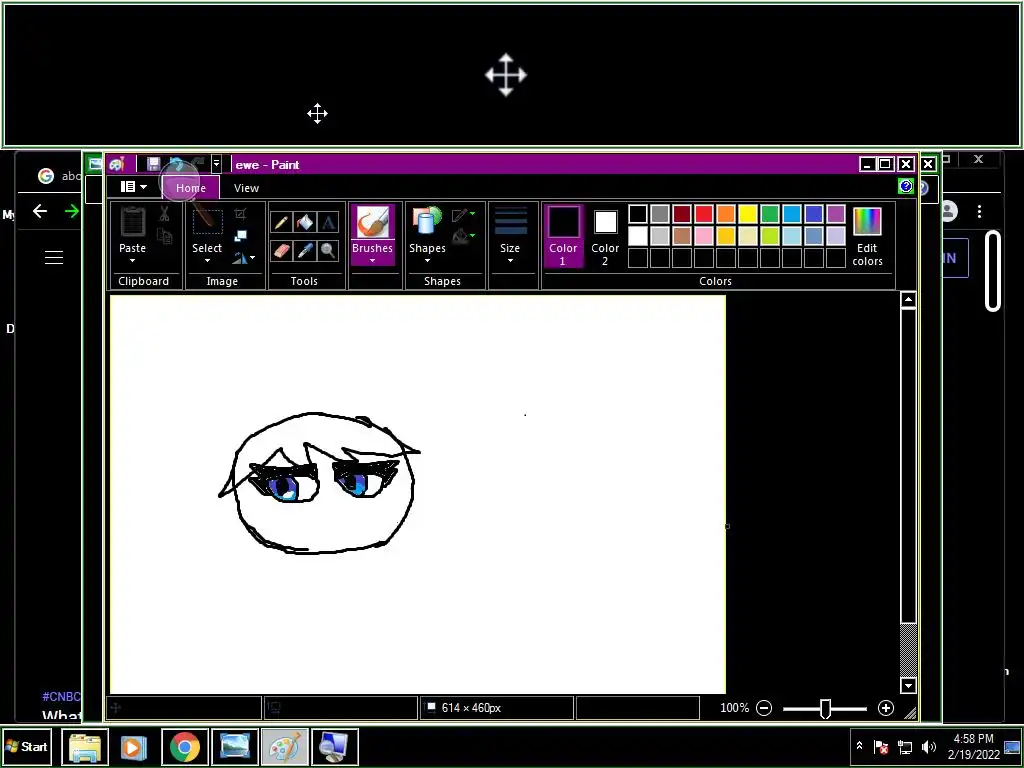Switch to the Home ribbon tab
Image resolution: width=1024 pixels, height=768 pixels.
191,188
